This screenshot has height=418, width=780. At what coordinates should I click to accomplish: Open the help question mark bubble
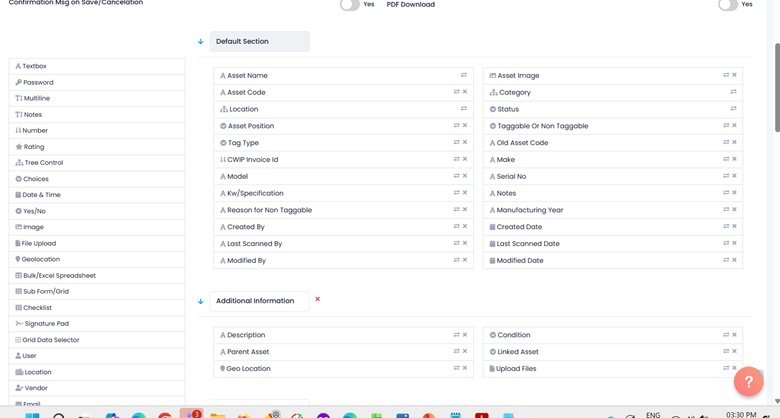tap(748, 381)
